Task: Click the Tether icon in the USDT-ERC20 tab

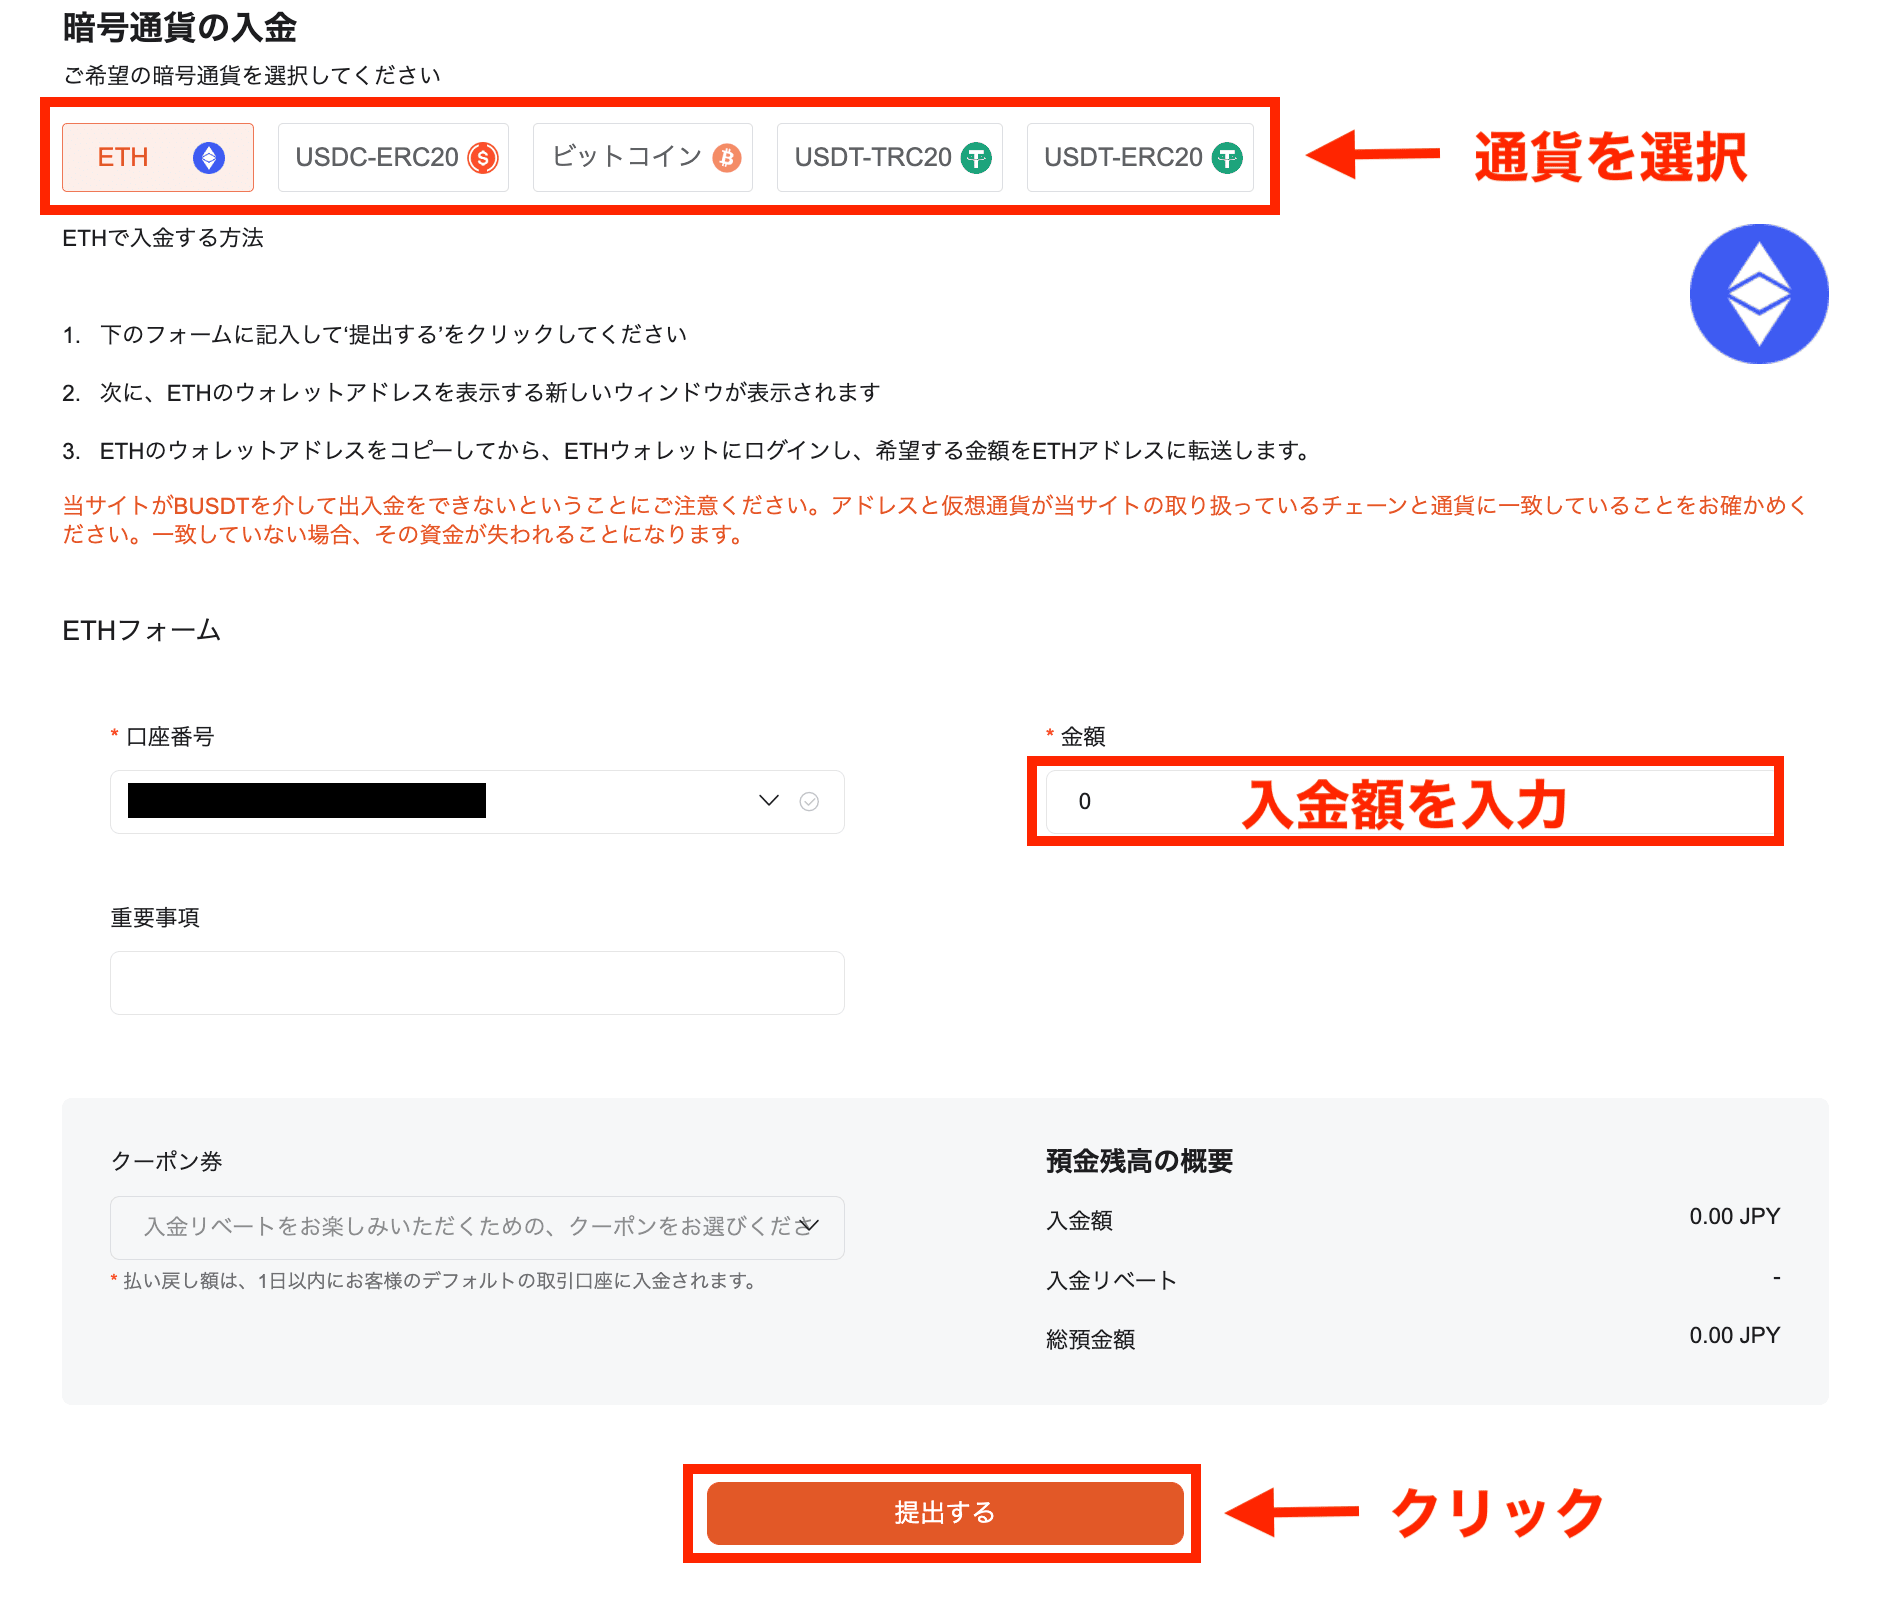Action: click(1227, 157)
